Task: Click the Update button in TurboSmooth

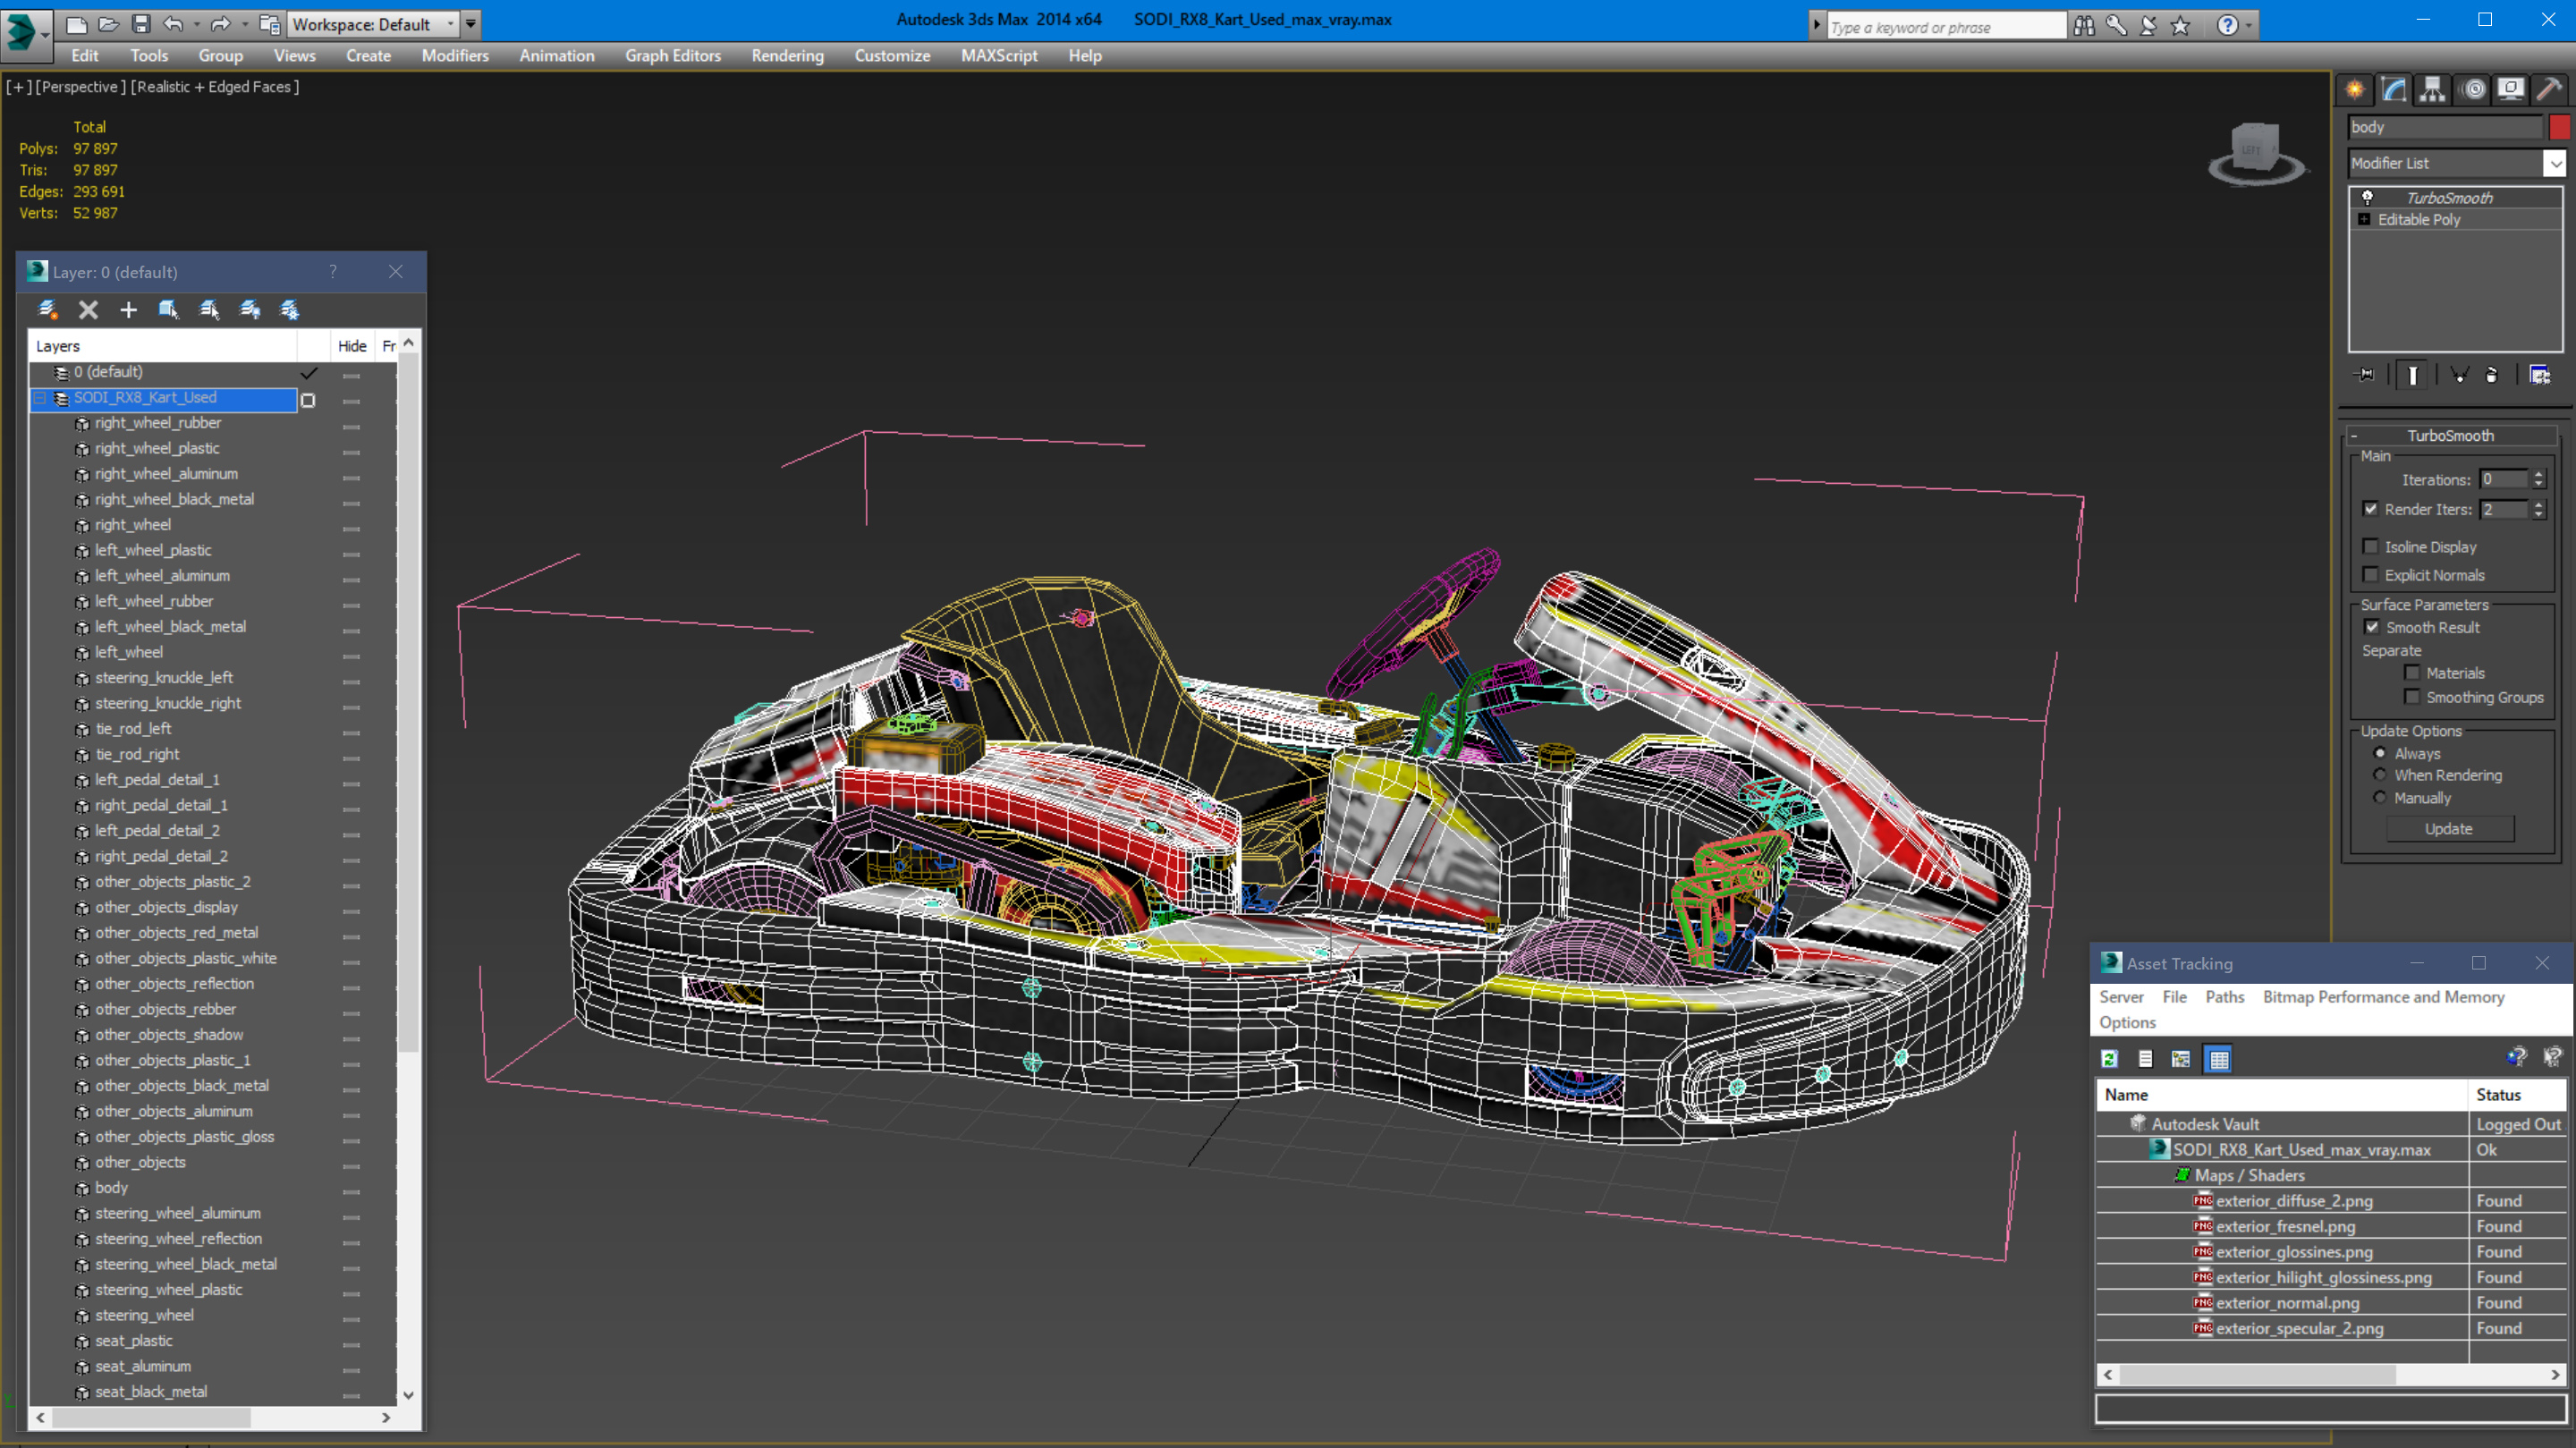Action: [2449, 828]
